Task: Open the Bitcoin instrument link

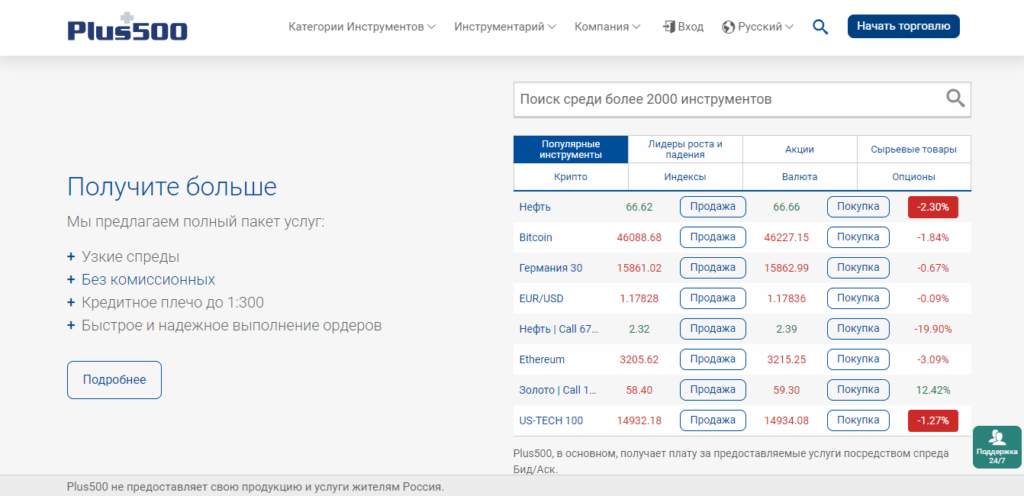Action: [536, 238]
